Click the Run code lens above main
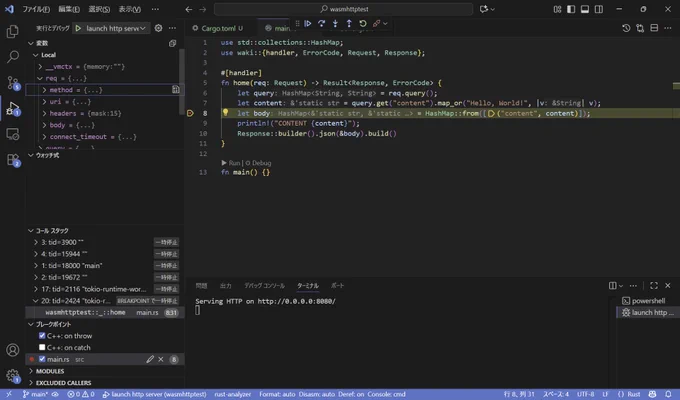The width and height of the screenshot is (680, 400). [231, 163]
